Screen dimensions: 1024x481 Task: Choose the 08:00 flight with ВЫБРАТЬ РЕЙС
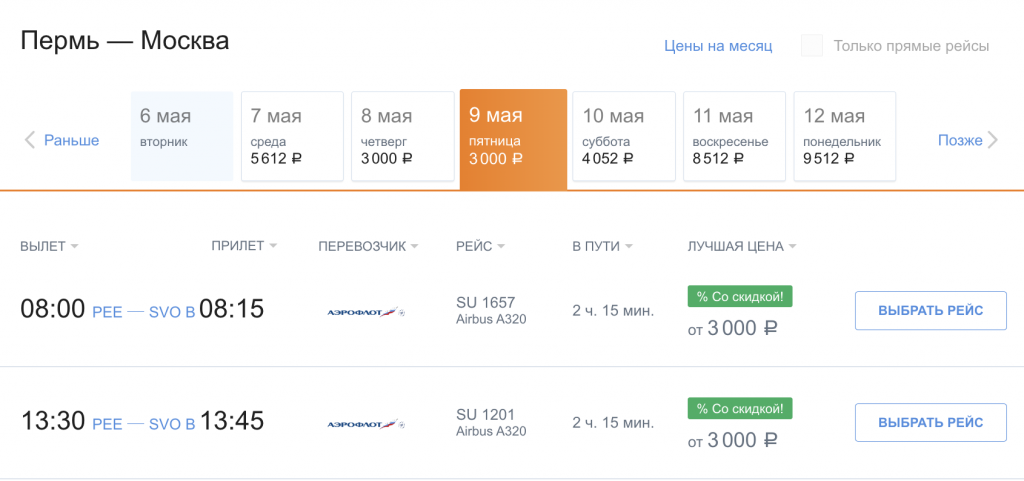tap(931, 311)
